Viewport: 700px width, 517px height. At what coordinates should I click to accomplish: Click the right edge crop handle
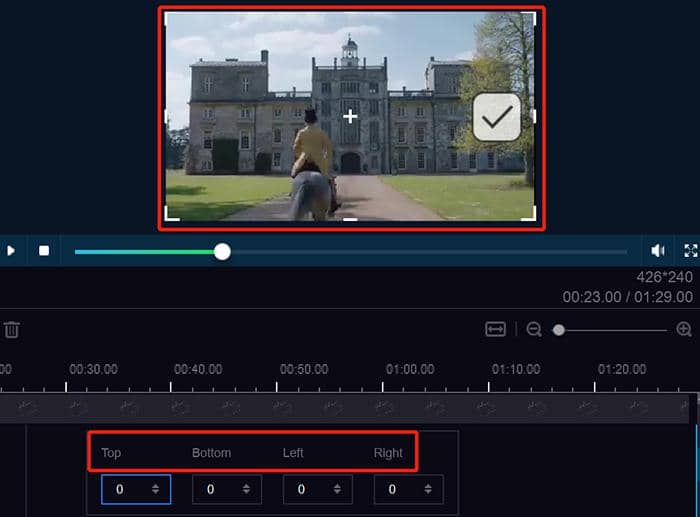pyautogui.click(x=534, y=117)
